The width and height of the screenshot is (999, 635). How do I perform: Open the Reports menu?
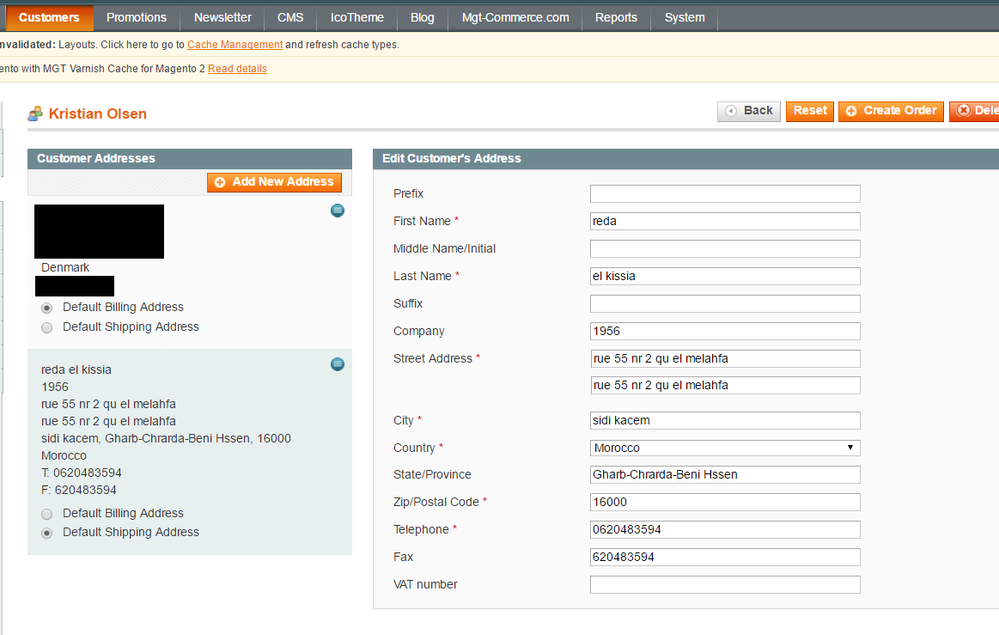(616, 18)
